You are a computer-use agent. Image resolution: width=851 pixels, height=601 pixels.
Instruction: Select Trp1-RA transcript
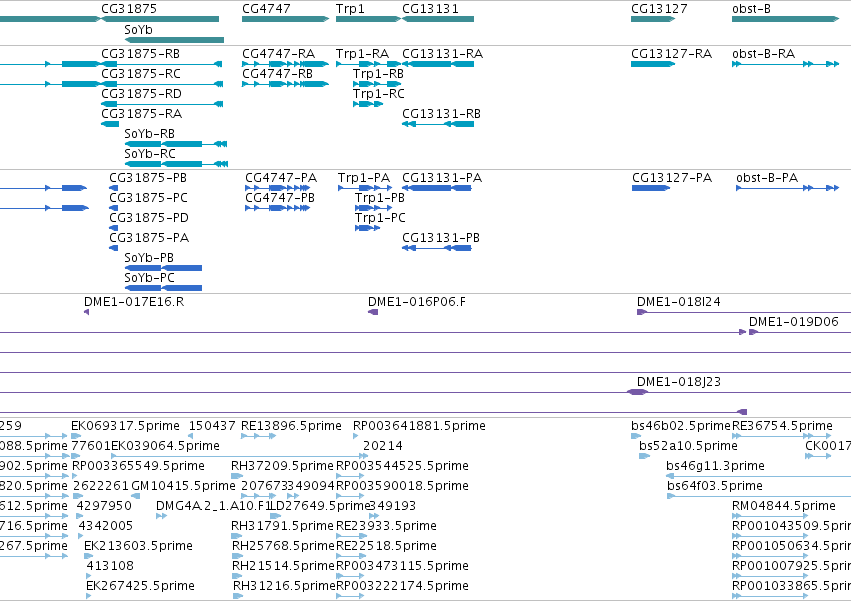click(x=368, y=64)
